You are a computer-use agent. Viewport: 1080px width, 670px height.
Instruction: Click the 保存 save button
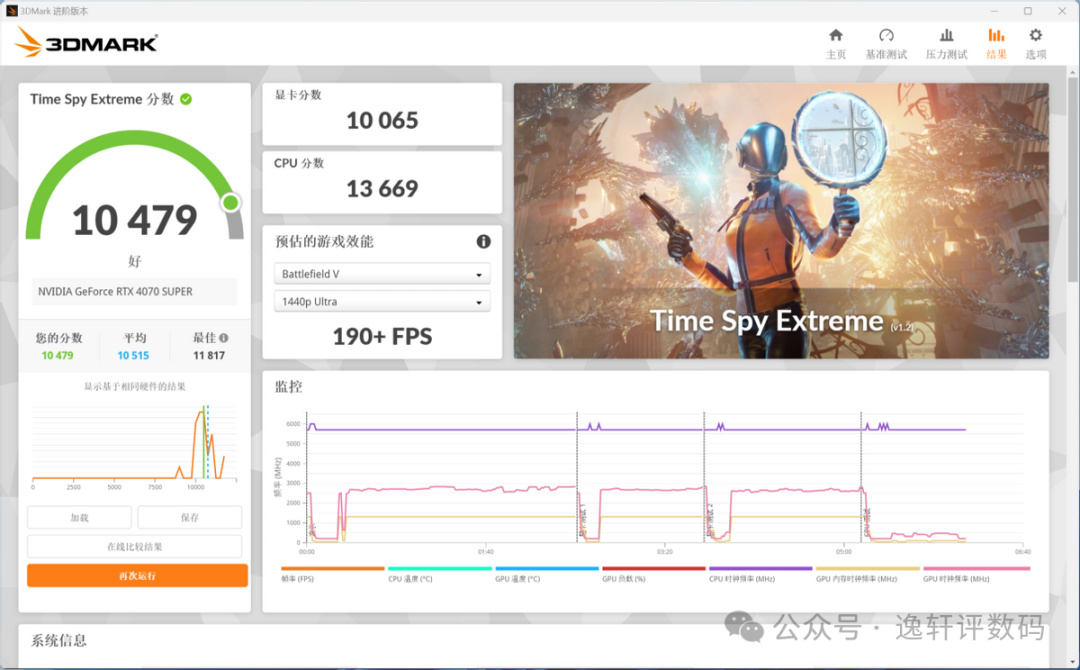click(x=189, y=517)
